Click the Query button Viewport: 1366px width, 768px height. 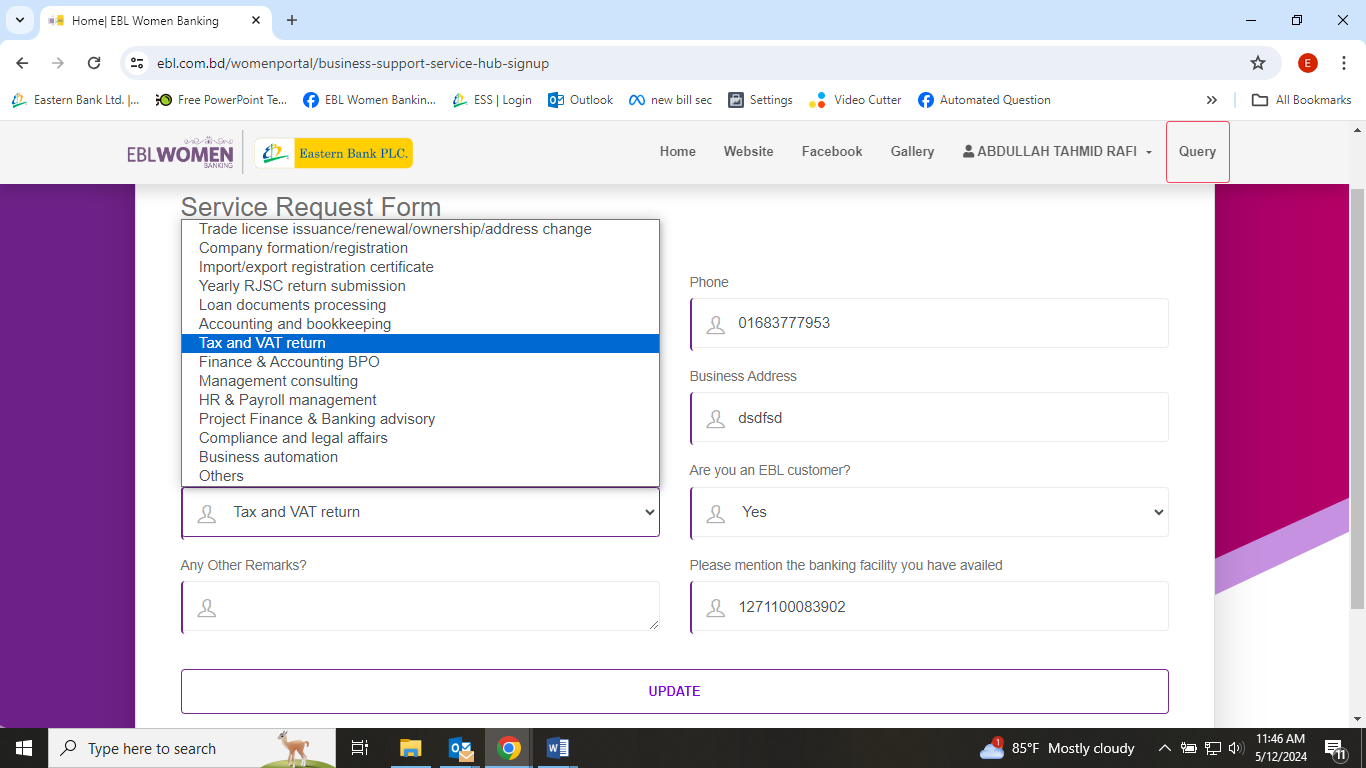coord(1197,152)
